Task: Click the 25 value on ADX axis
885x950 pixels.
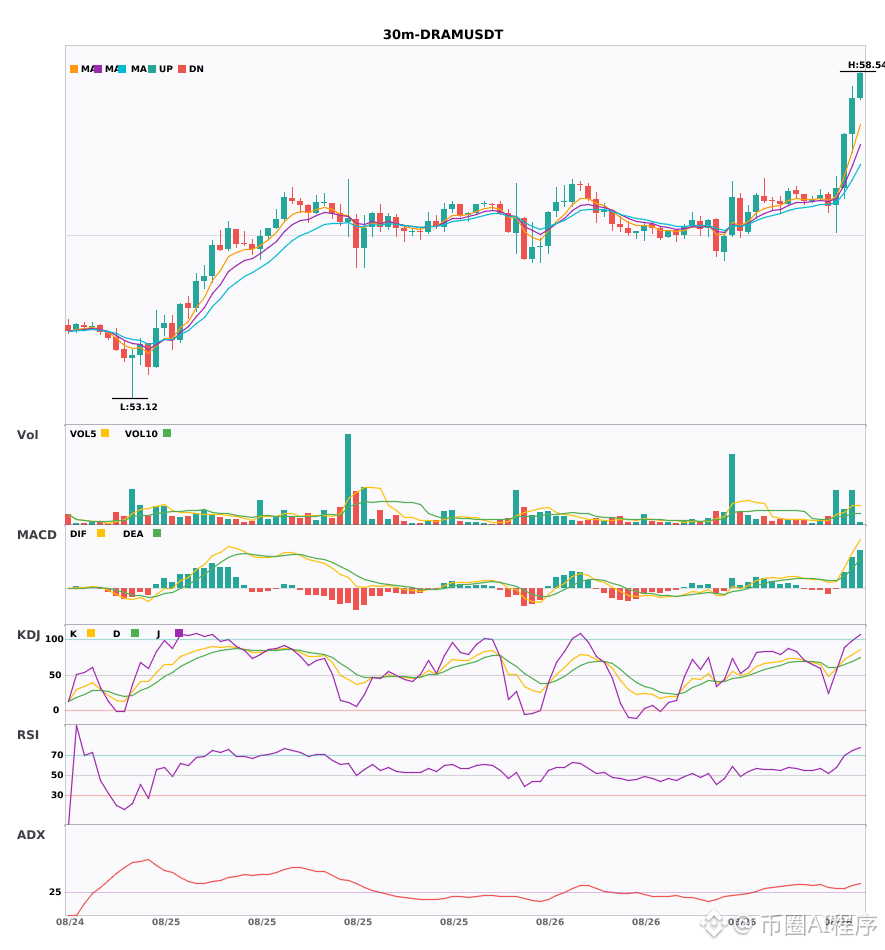Action: (55, 892)
